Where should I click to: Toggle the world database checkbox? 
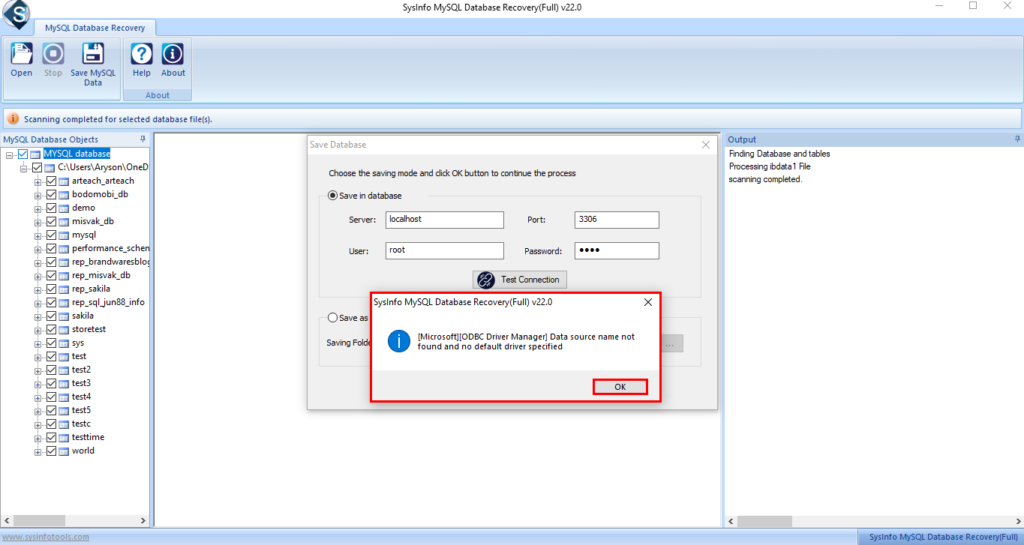[x=52, y=451]
